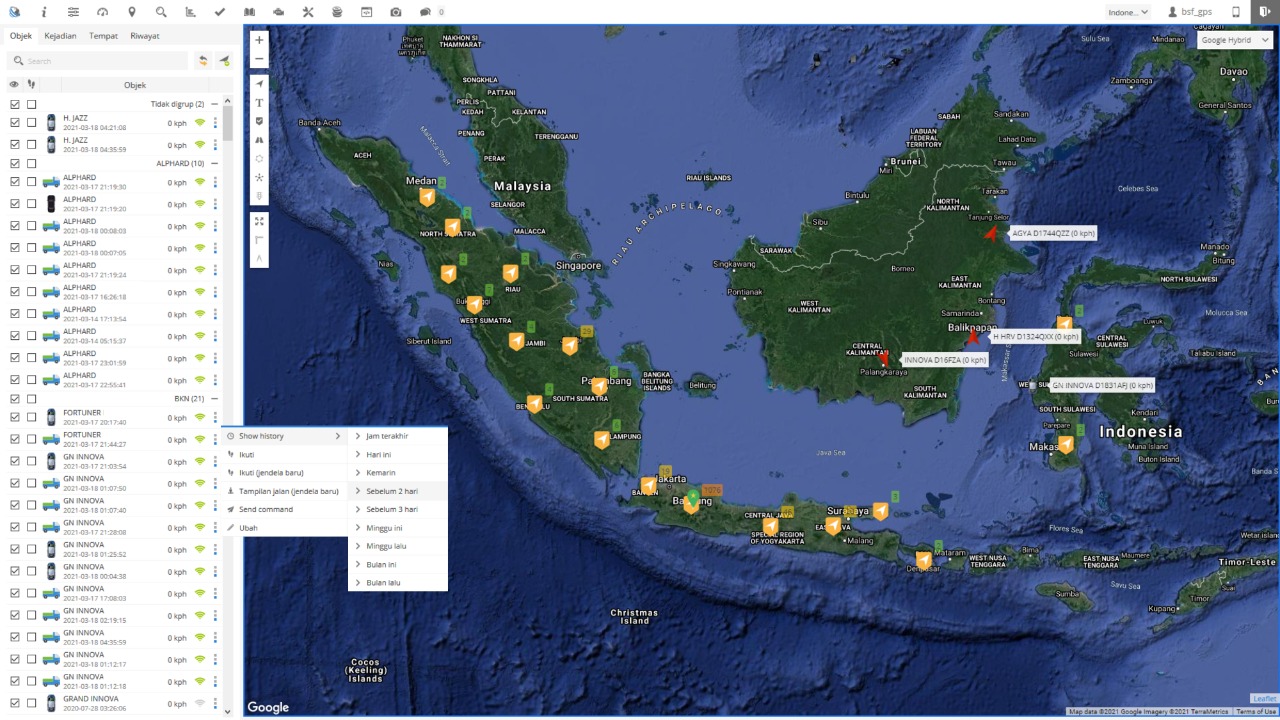1280x720 pixels.
Task: Toggle the text labels tool on the map
Action: pyautogui.click(x=259, y=103)
